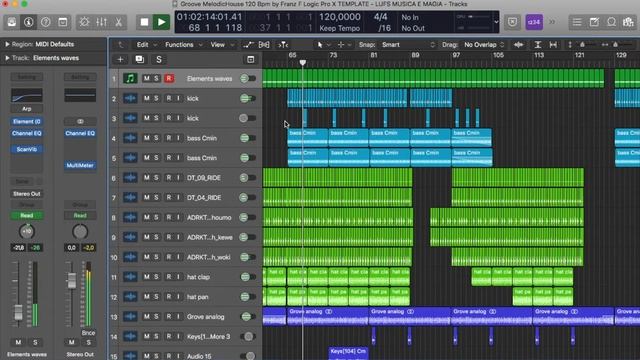The height and width of the screenshot is (360, 640).
Task: Toggle the Inspector button
Action: pyautogui.click(x=29, y=22)
